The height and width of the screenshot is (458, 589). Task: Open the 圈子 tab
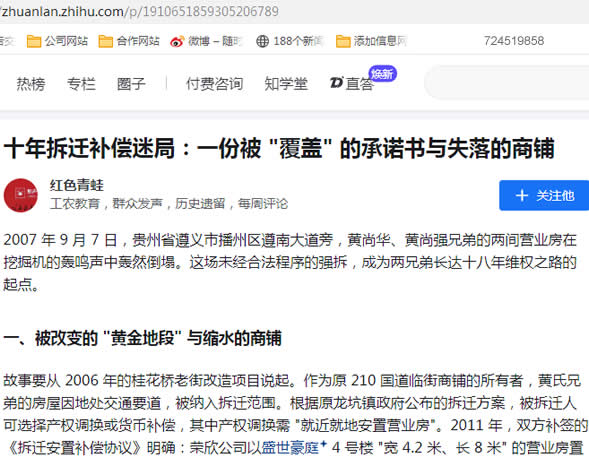131,83
